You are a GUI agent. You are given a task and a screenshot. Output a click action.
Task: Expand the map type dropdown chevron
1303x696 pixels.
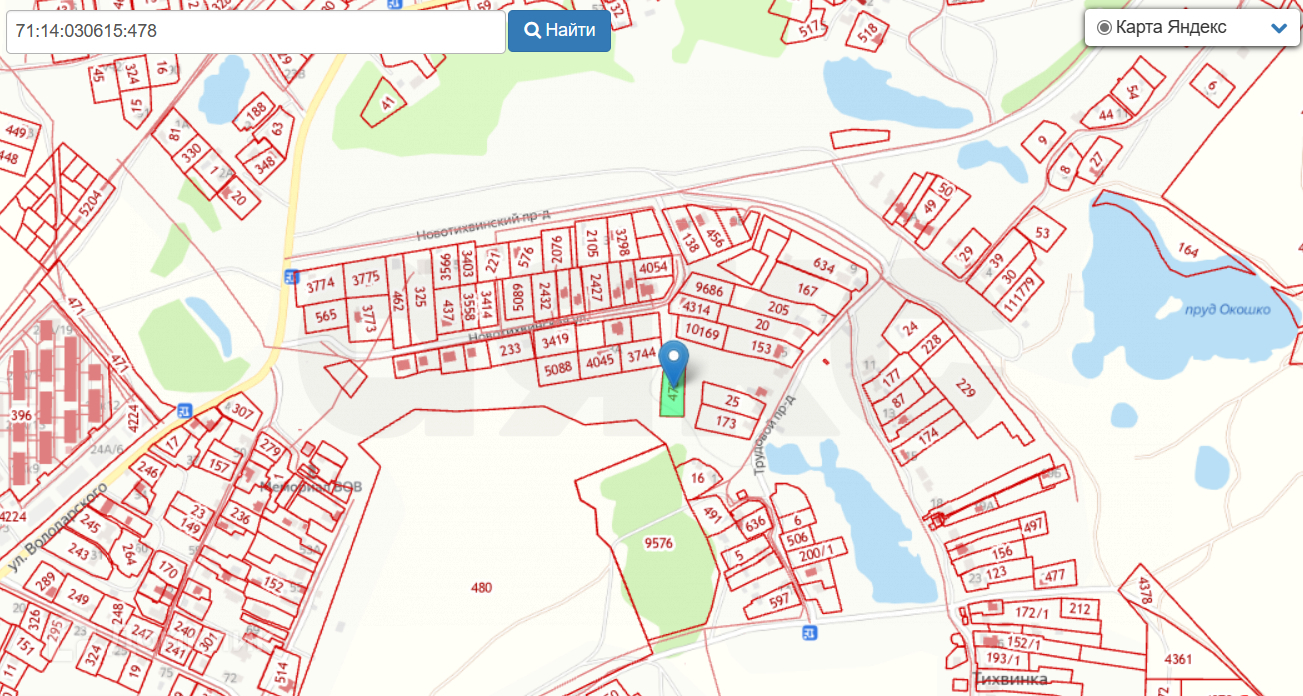coord(1278,28)
